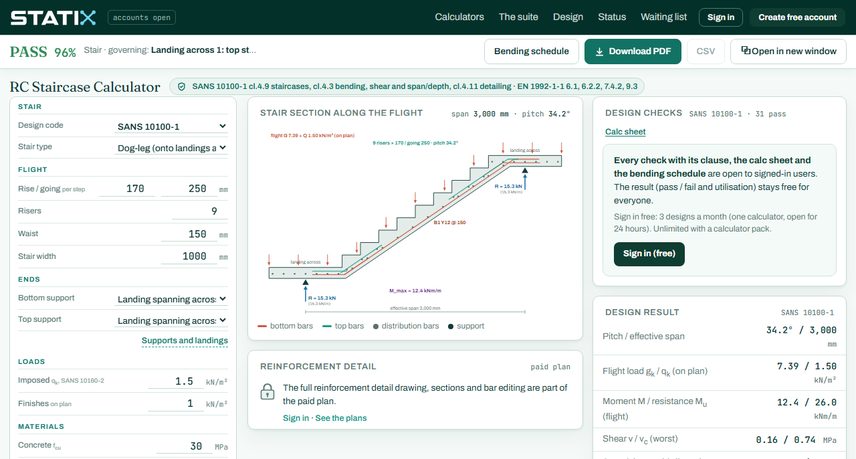Image resolution: width=856 pixels, height=459 pixels.
Task: Click the Going input field showing 250
Action: tap(188, 189)
